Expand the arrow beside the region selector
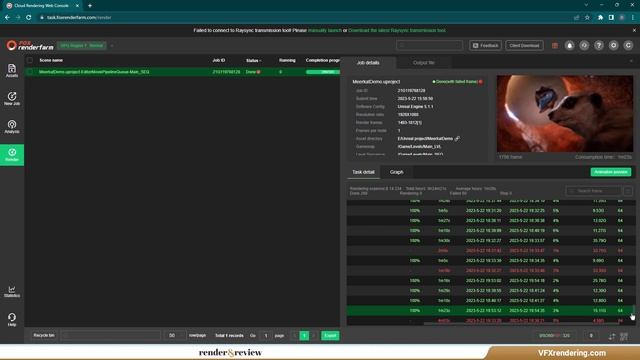The height and width of the screenshot is (360, 640). coord(112,45)
